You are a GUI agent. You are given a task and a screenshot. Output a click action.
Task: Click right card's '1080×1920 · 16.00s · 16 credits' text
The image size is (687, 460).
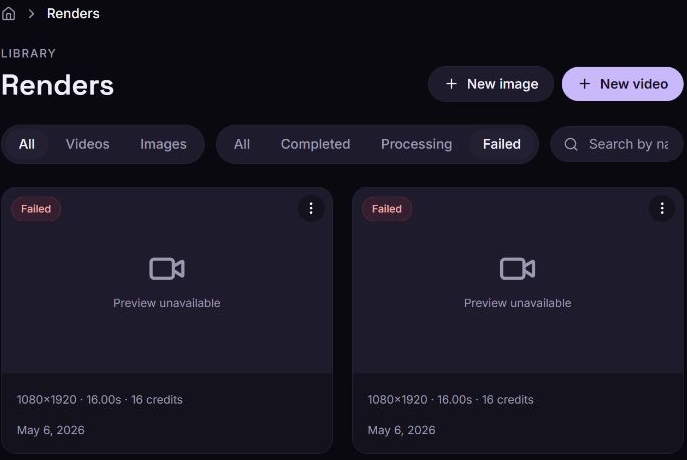tap(450, 400)
